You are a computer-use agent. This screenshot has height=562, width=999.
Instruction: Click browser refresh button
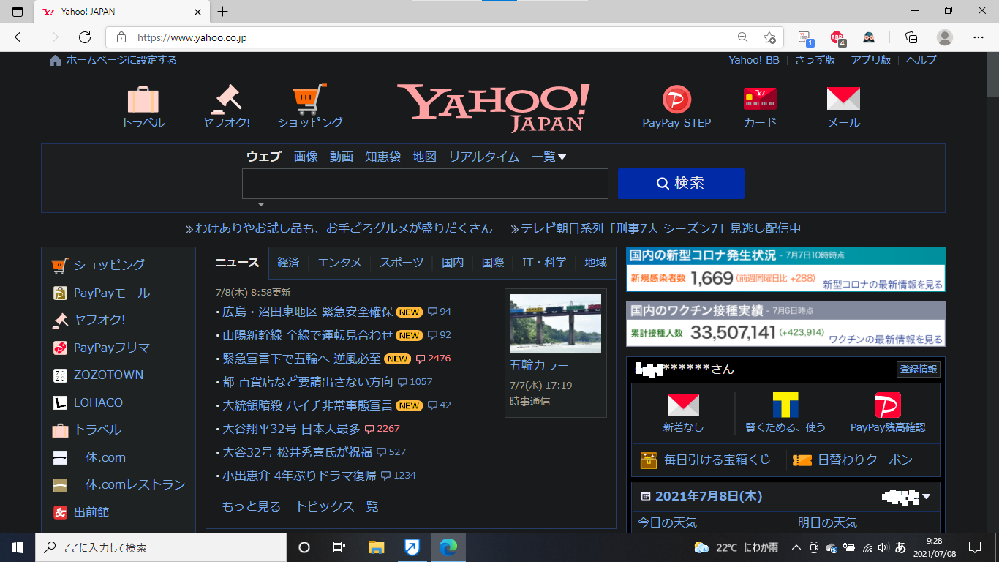click(85, 38)
